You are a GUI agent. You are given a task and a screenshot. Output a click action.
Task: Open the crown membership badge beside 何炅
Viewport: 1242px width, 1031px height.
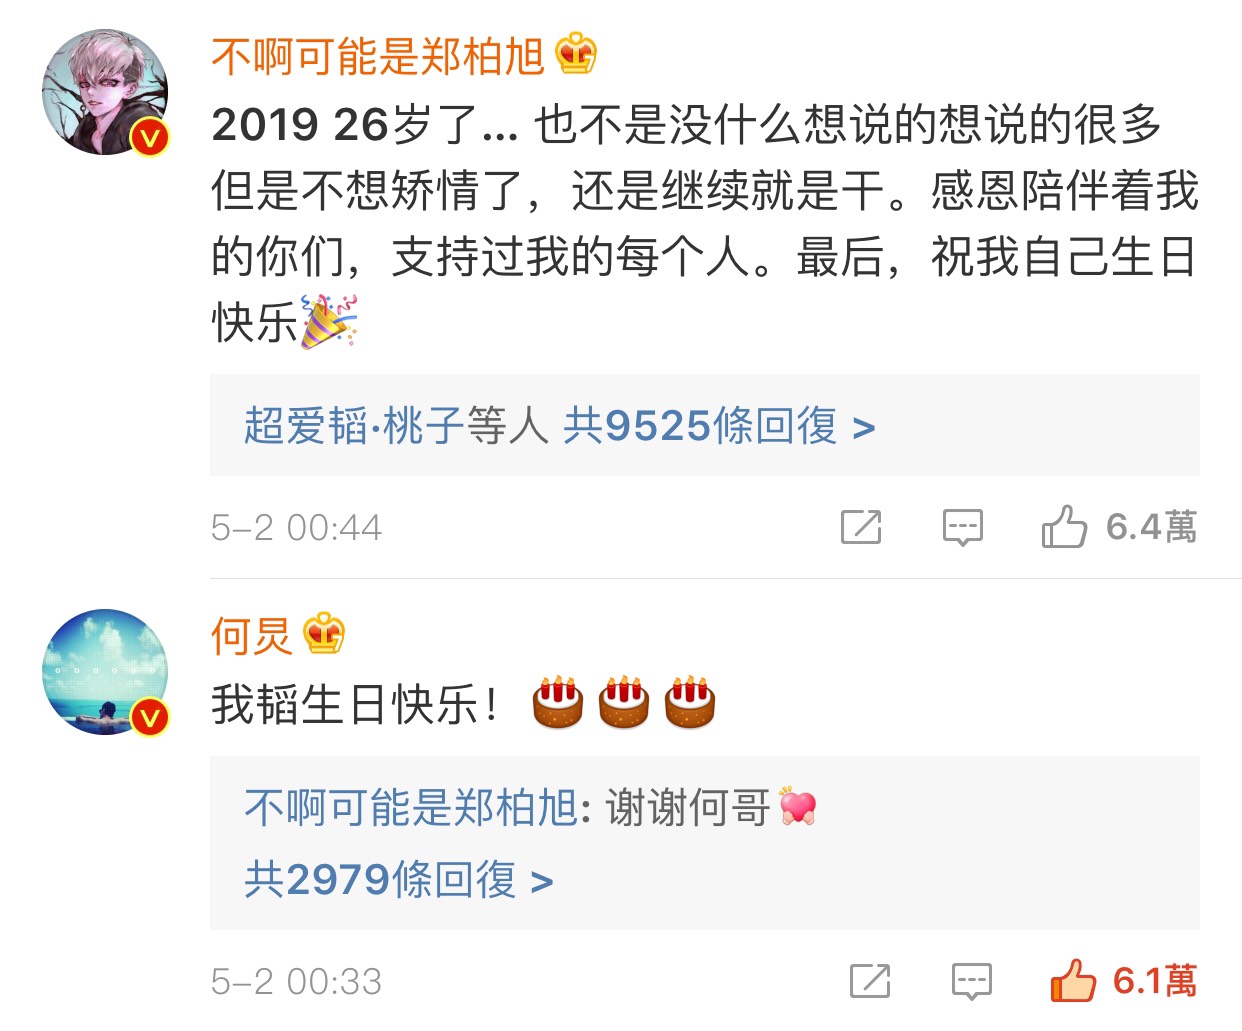click(x=324, y=633)
